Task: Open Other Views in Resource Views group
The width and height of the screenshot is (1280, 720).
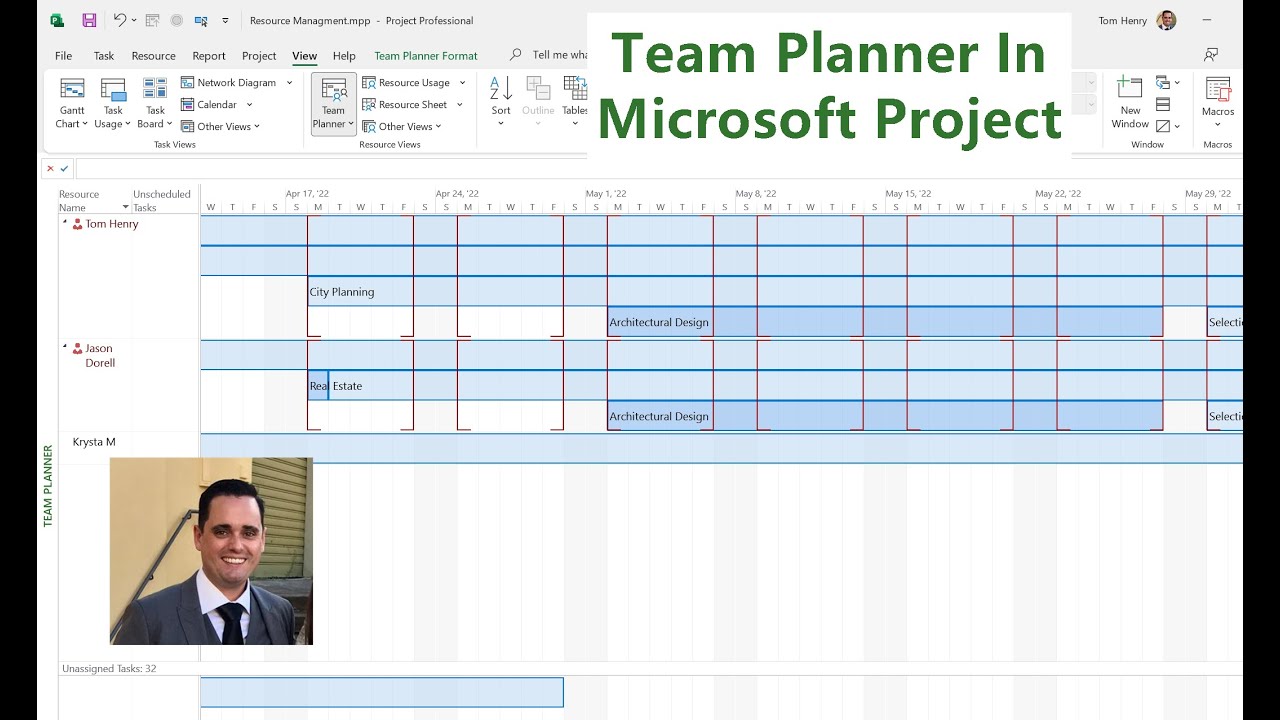Action: (x=402, y=127)
